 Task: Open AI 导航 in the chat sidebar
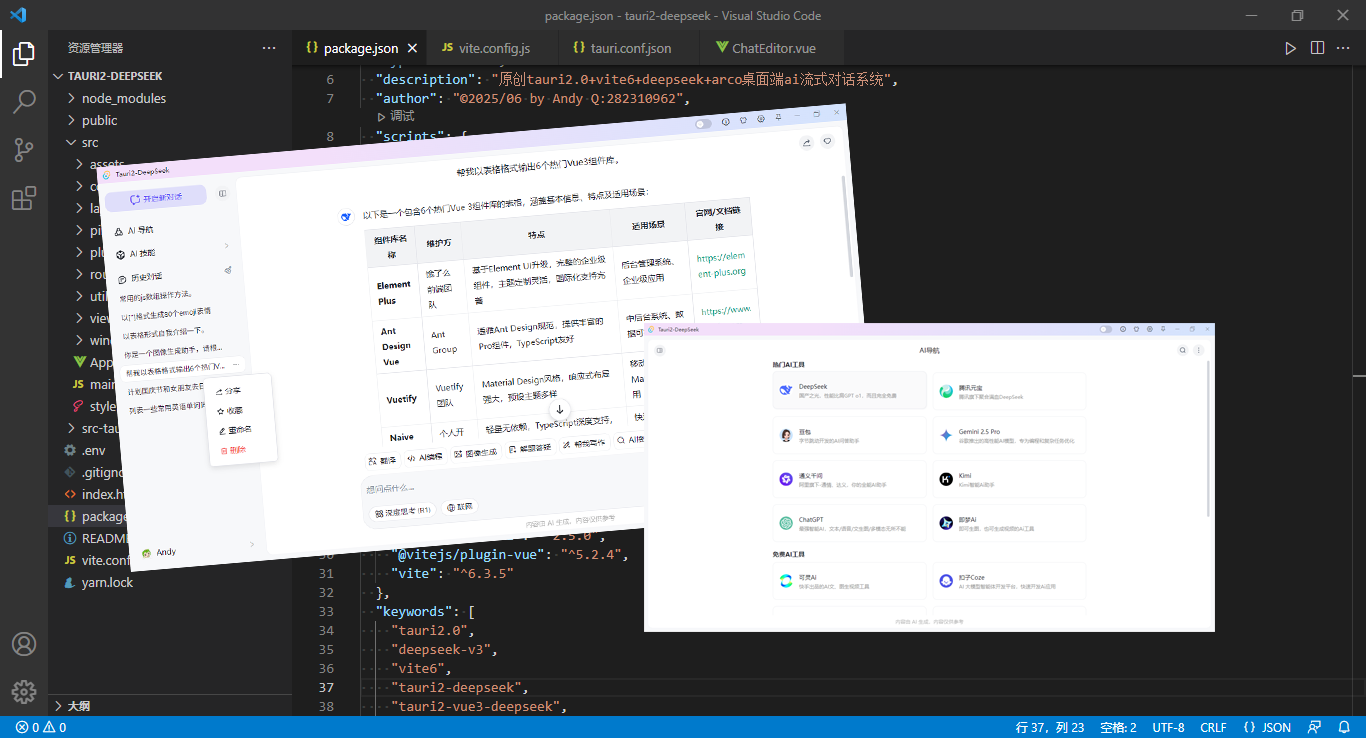tap(135, 230)
